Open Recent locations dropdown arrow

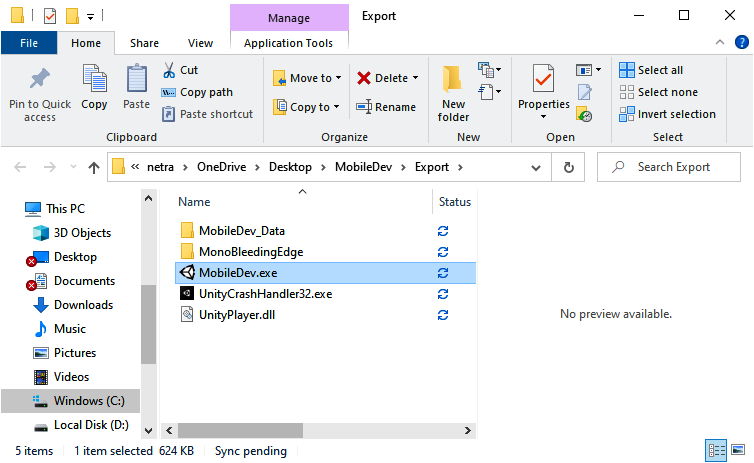(x=73, y=167)
